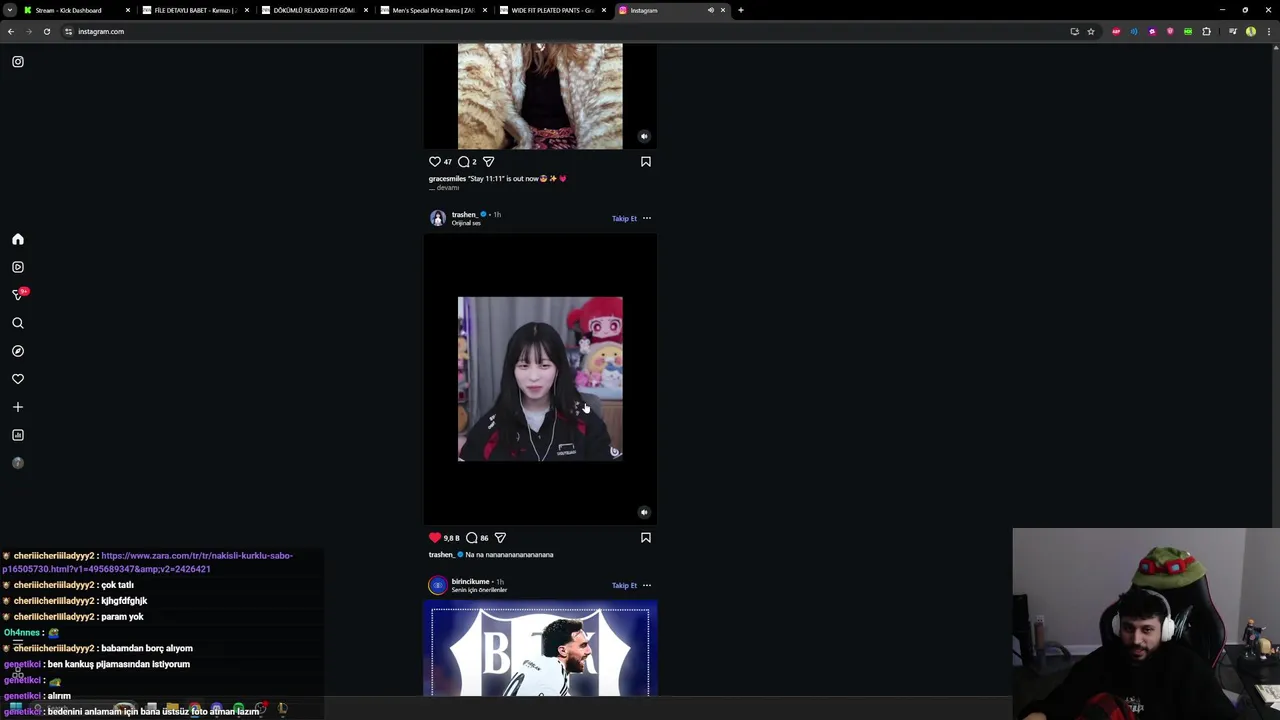Open the profile avatar in the Instagram sidebar
The width and height of the screenshot is (1280, 720).
click(18, 463)
